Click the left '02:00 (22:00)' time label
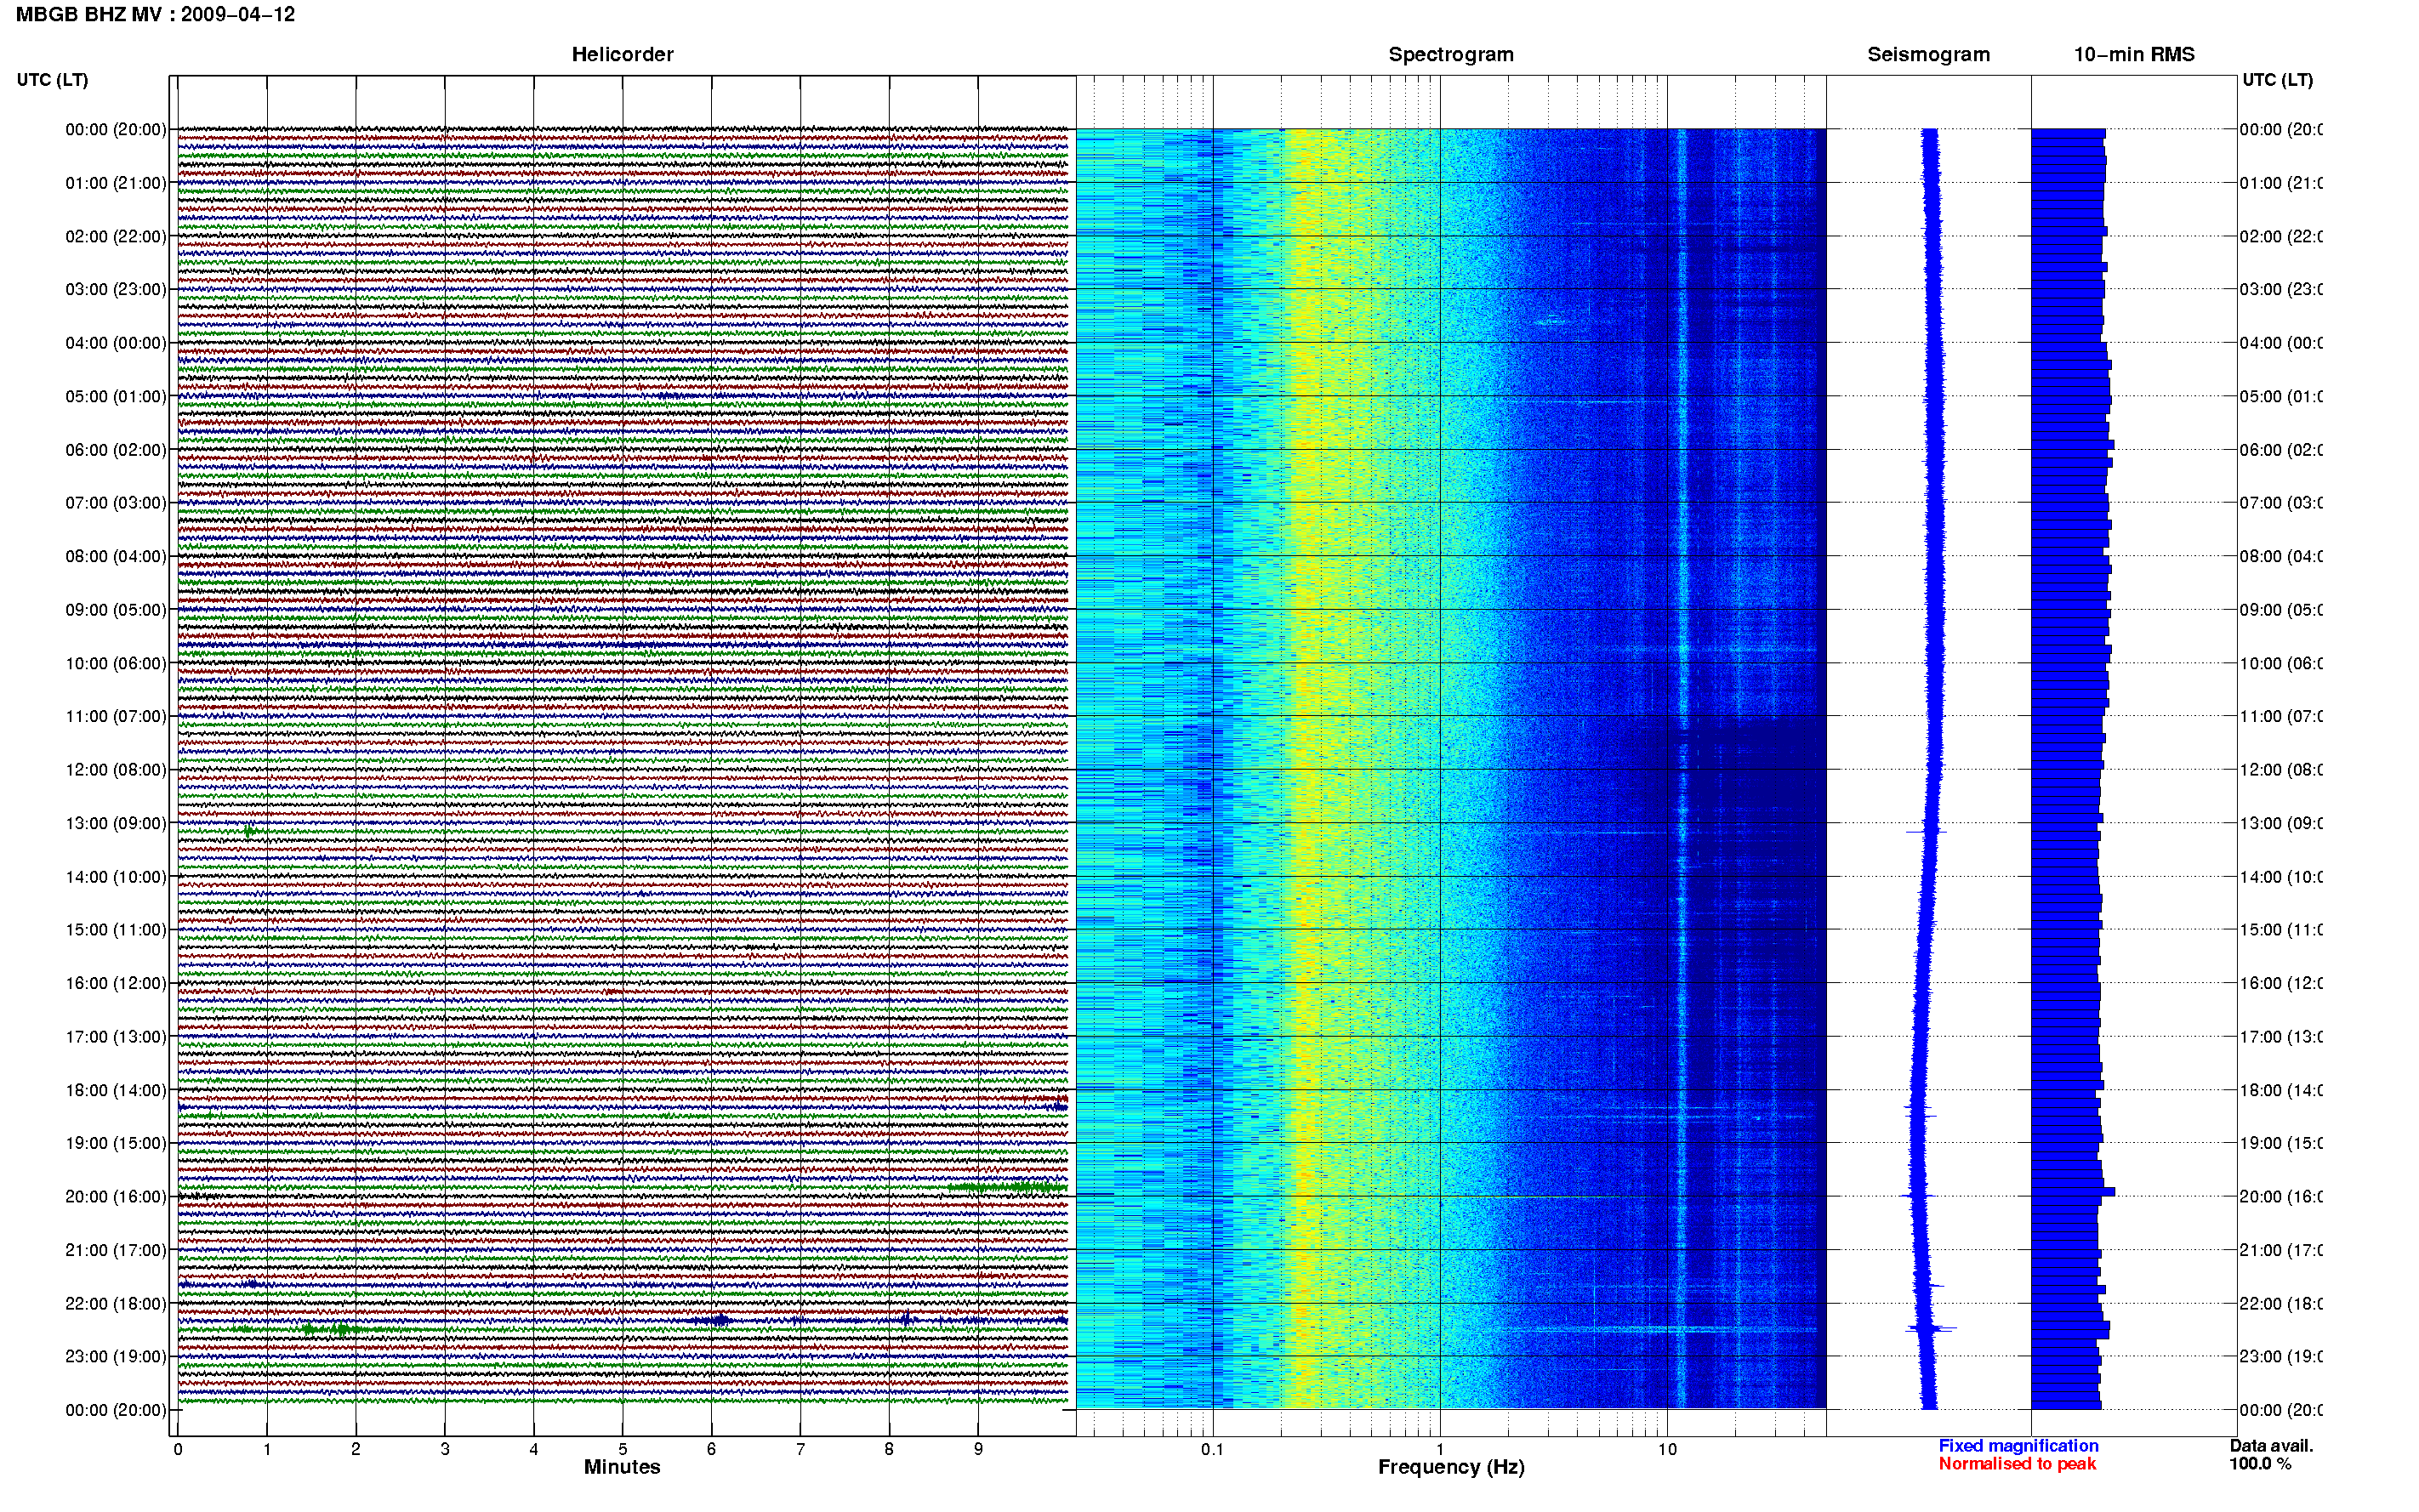Screen dimensions: 2419x1512 (116, 236)
